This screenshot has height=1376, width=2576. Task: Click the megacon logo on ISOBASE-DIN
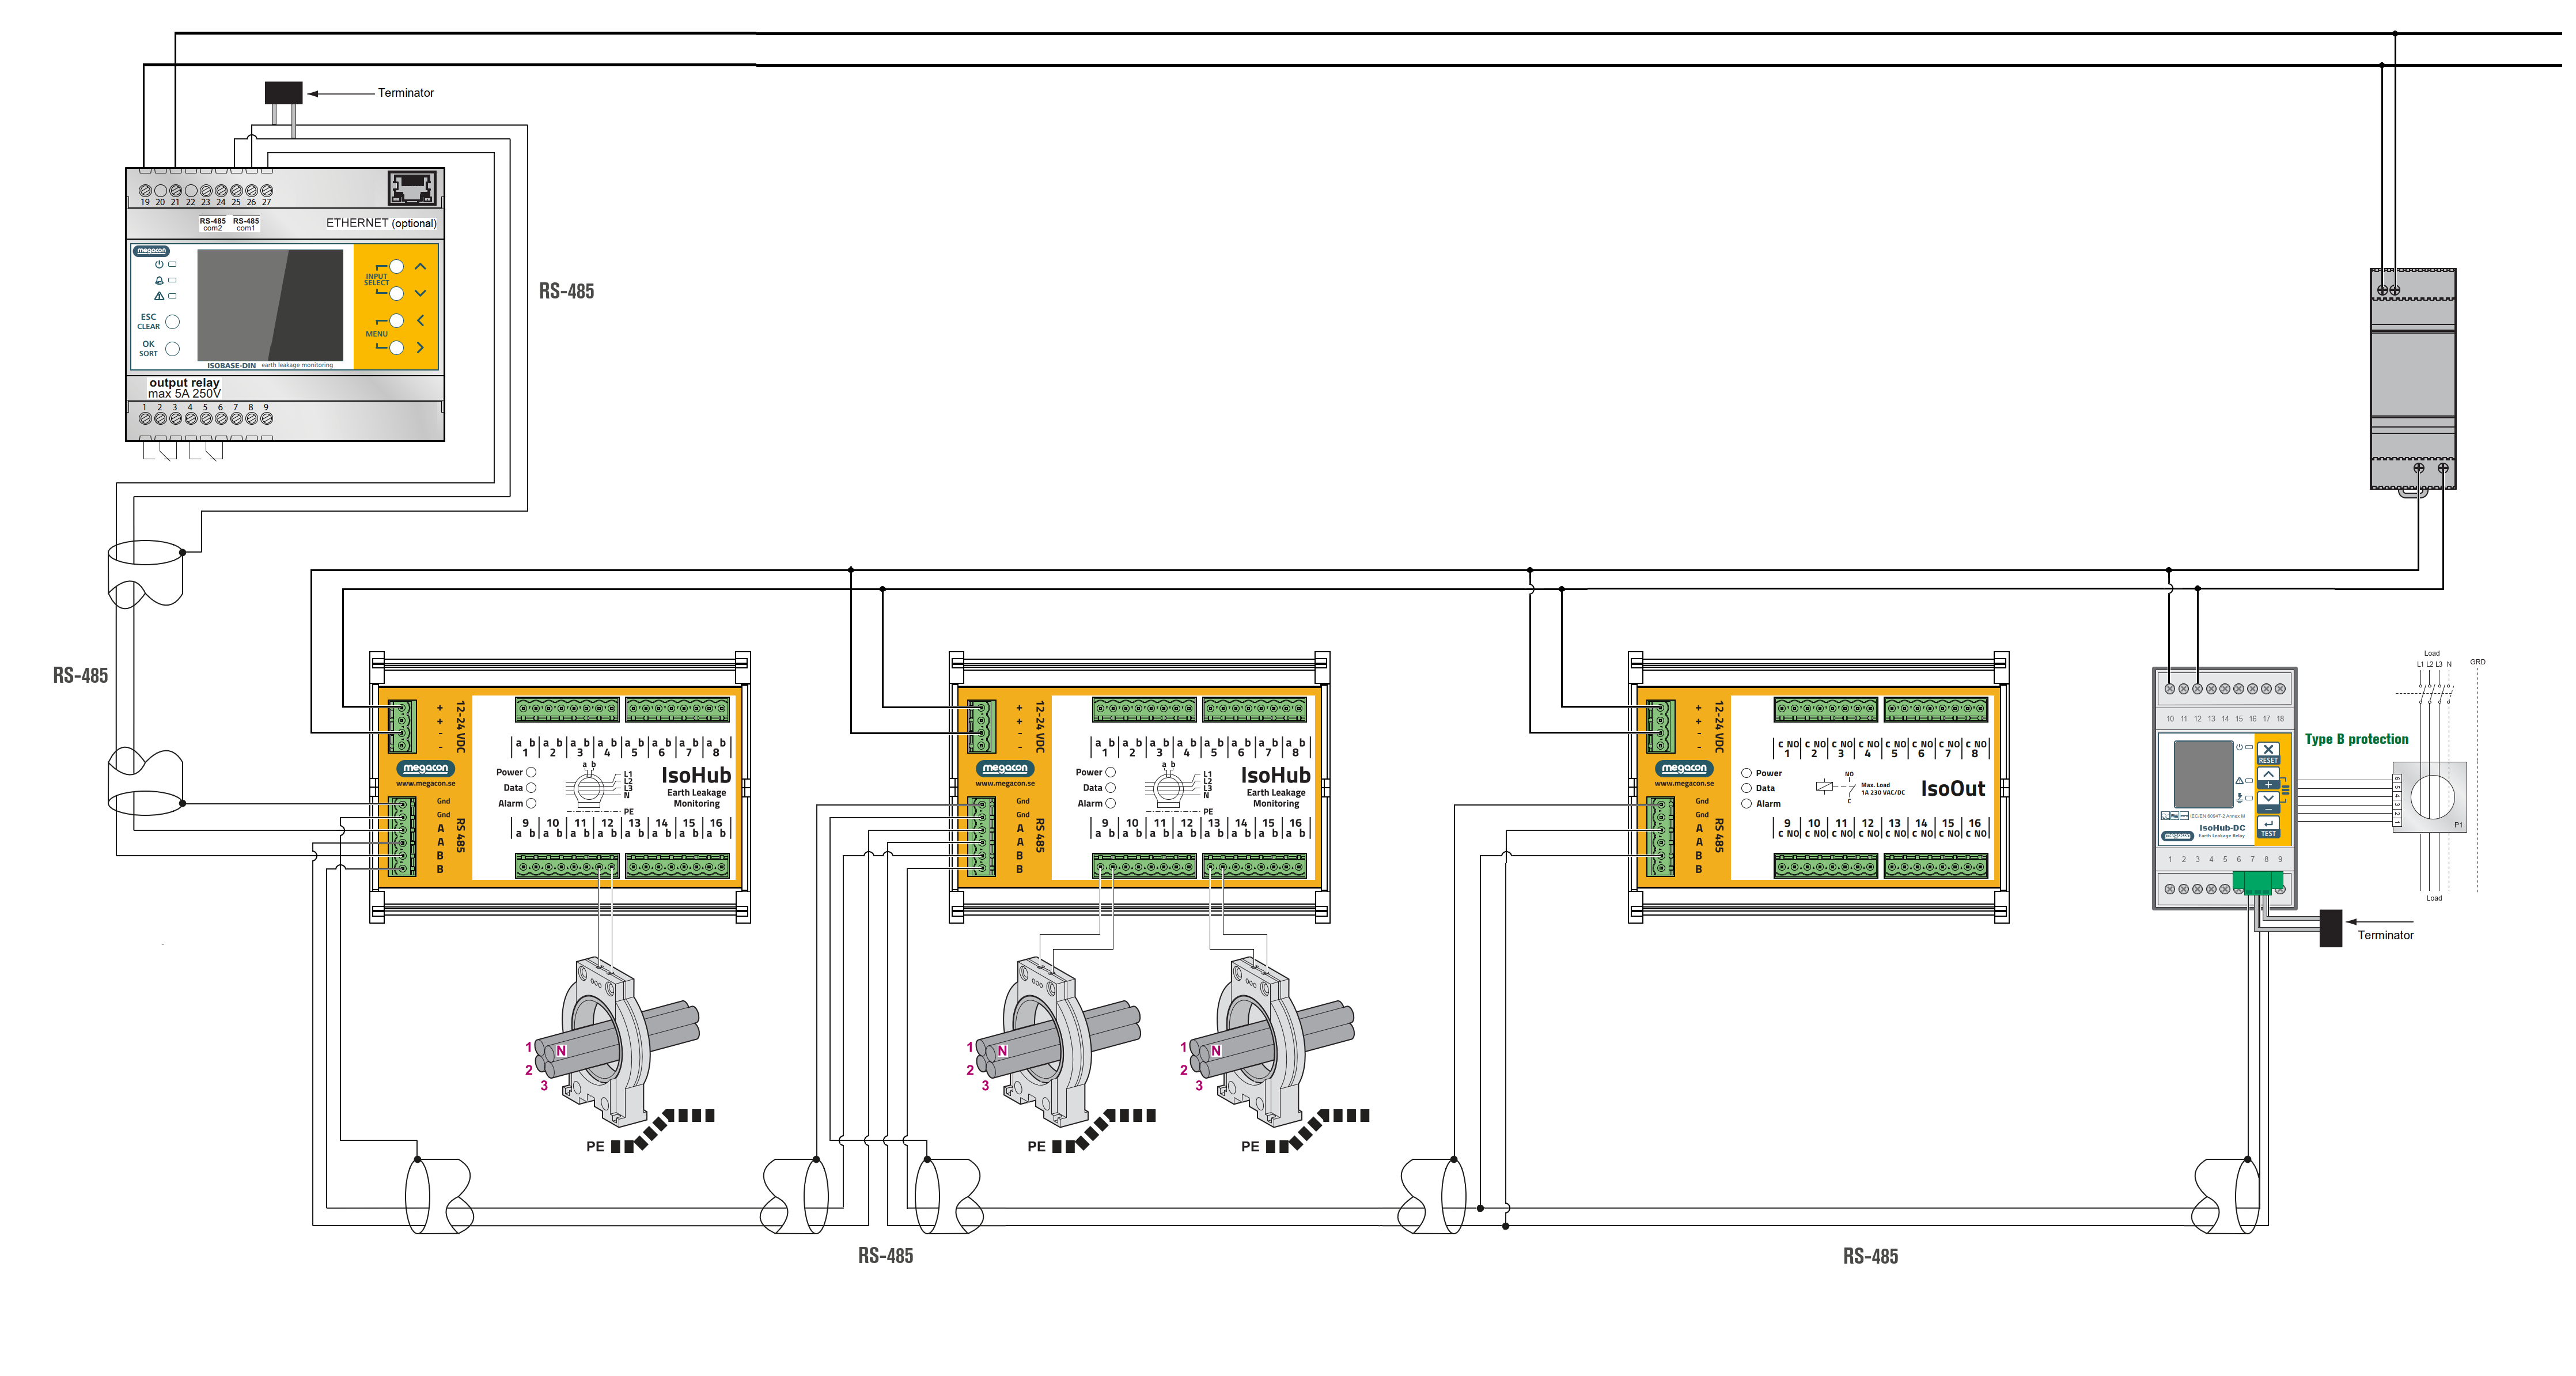coord(151,251)
